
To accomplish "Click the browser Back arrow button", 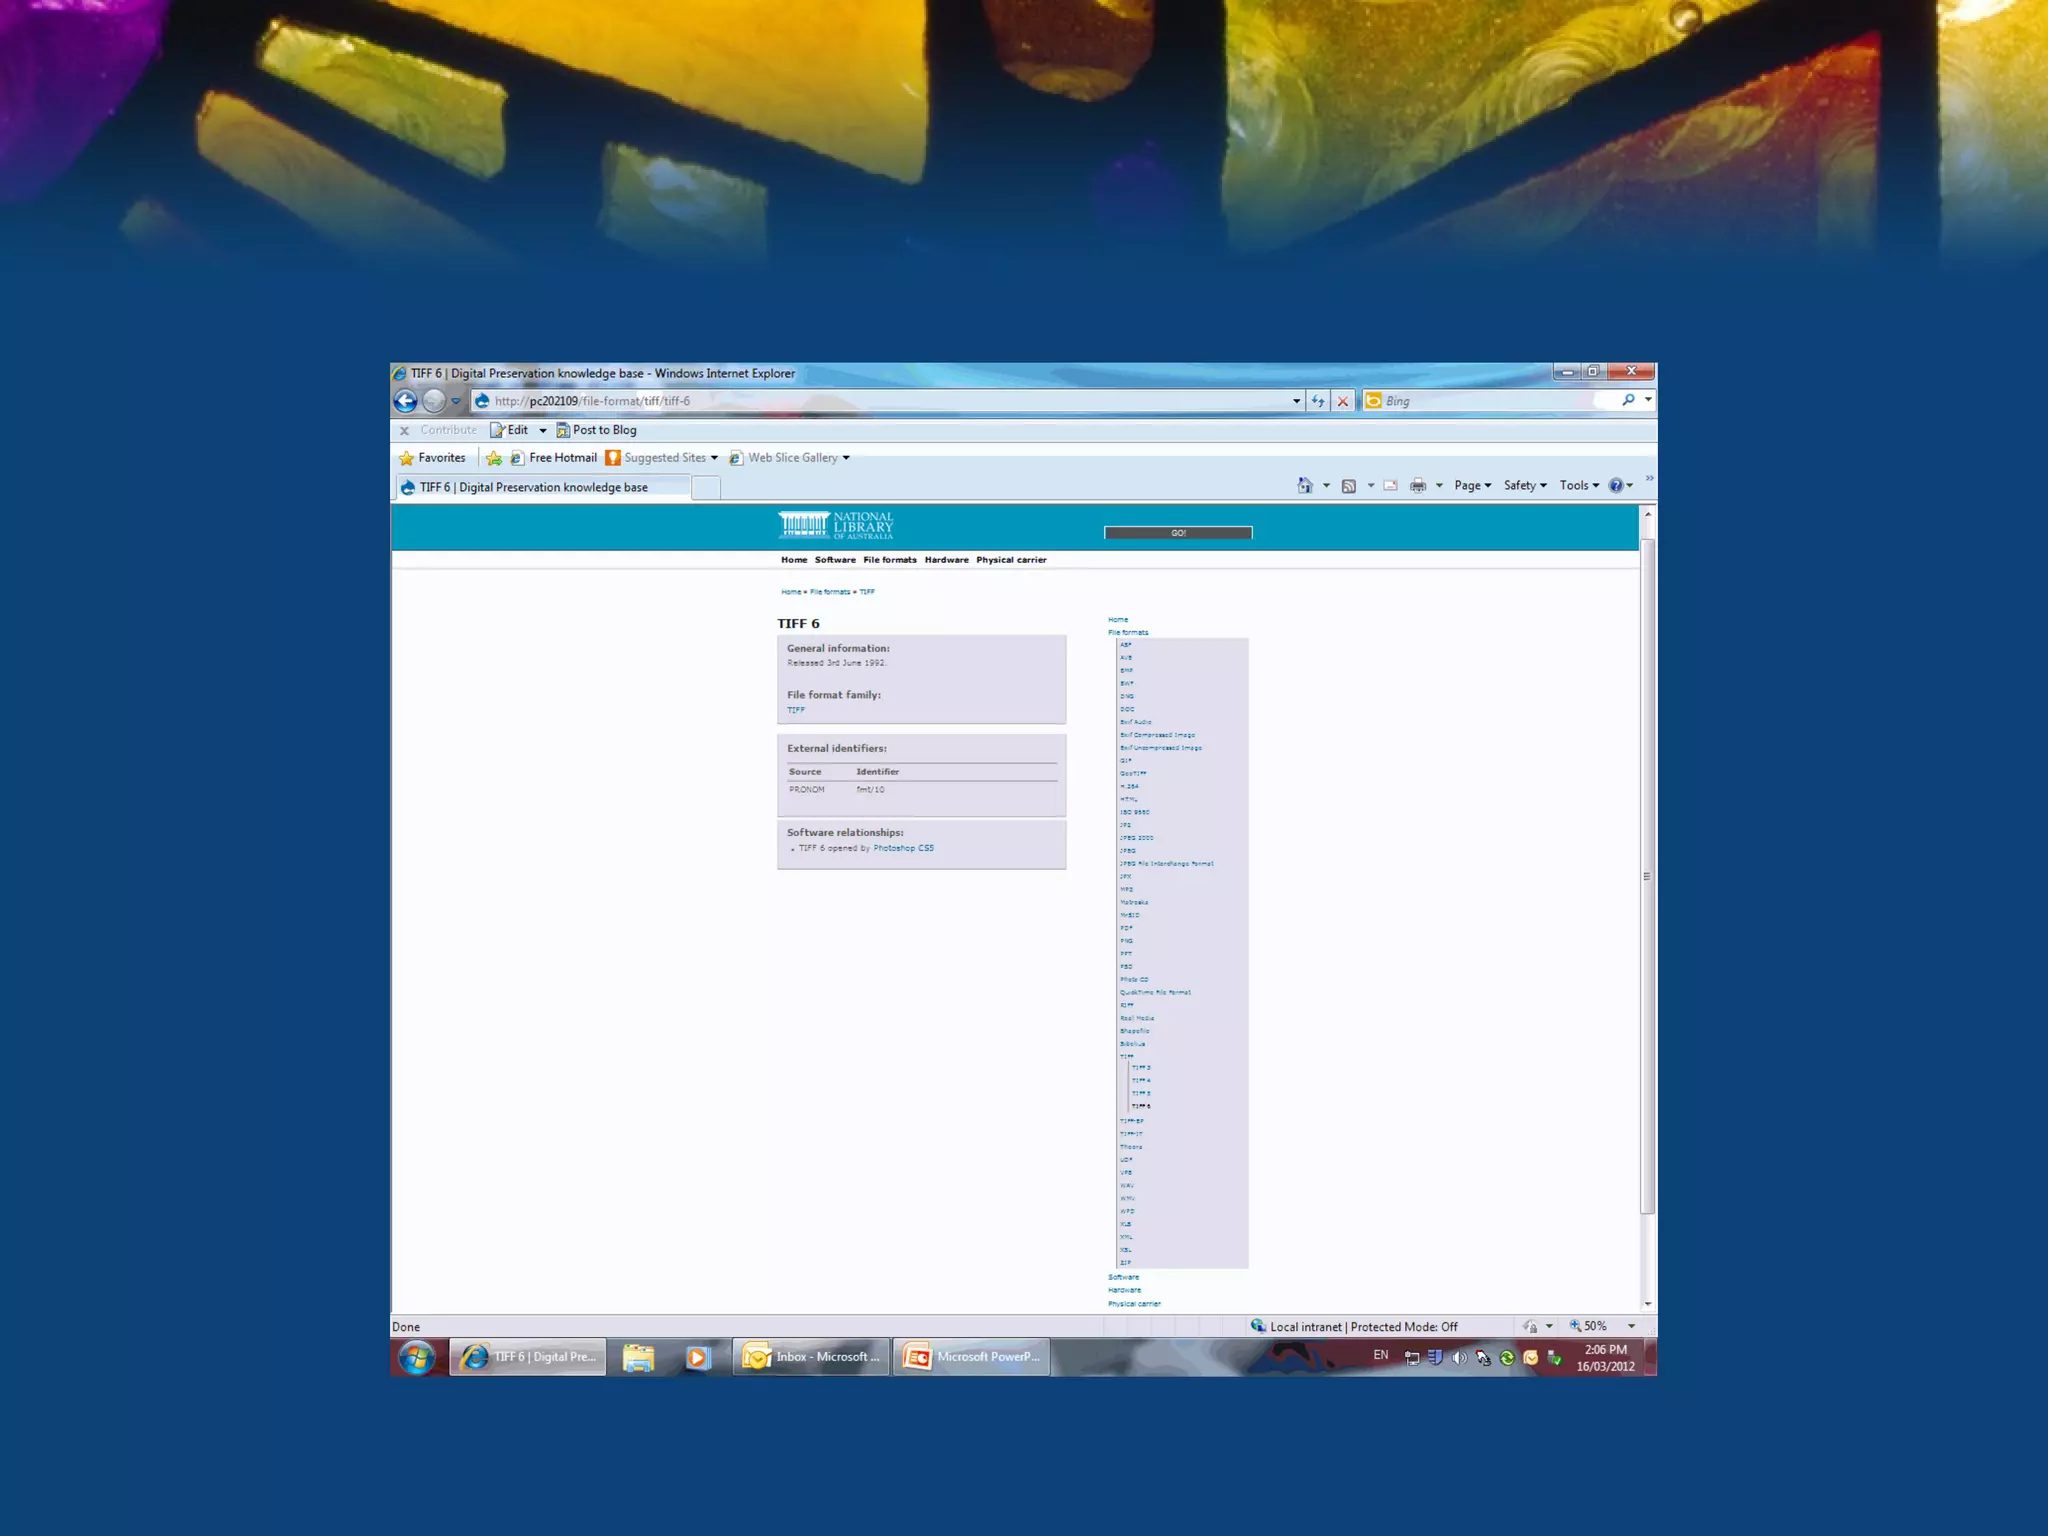I will point(405,401).
